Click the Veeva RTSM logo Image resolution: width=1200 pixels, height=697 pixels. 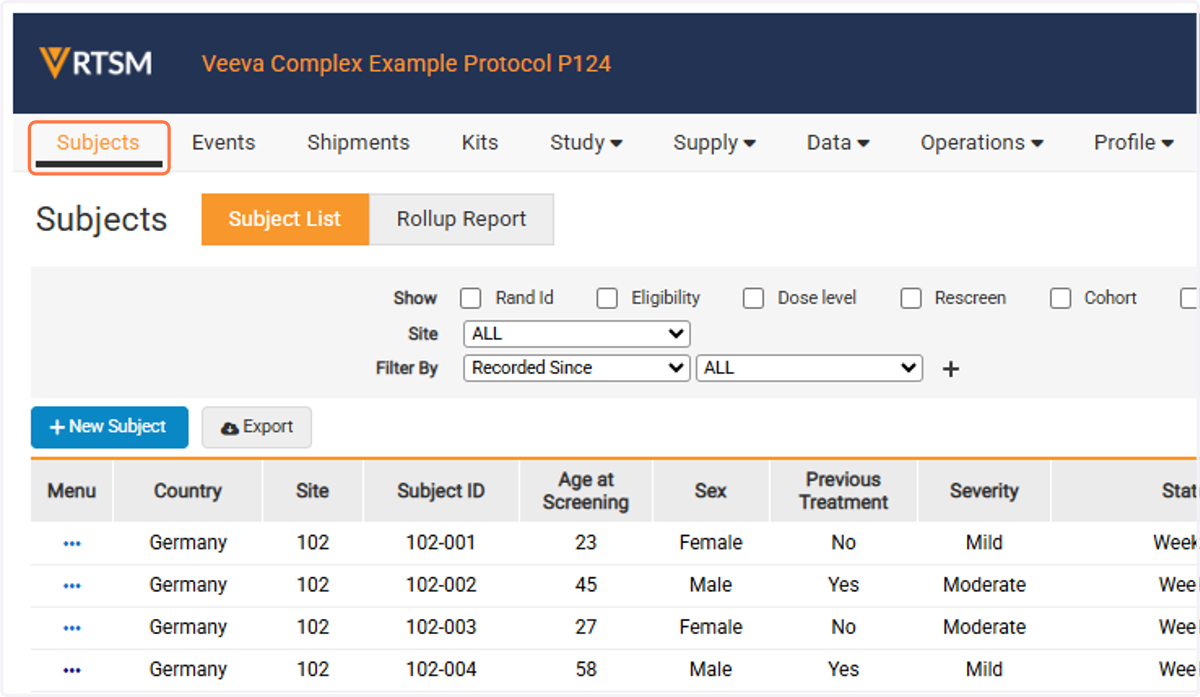96,63
